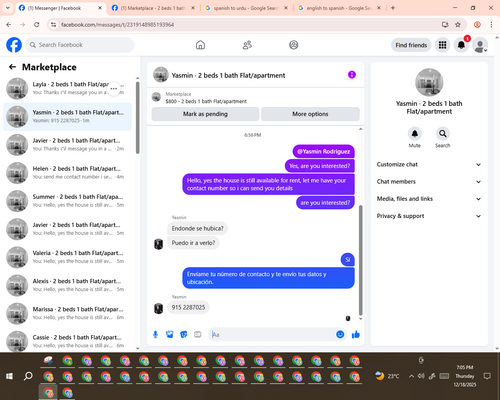Choose a sticker icon
This screenshot has height=400, width=500.
coord(184,334)
